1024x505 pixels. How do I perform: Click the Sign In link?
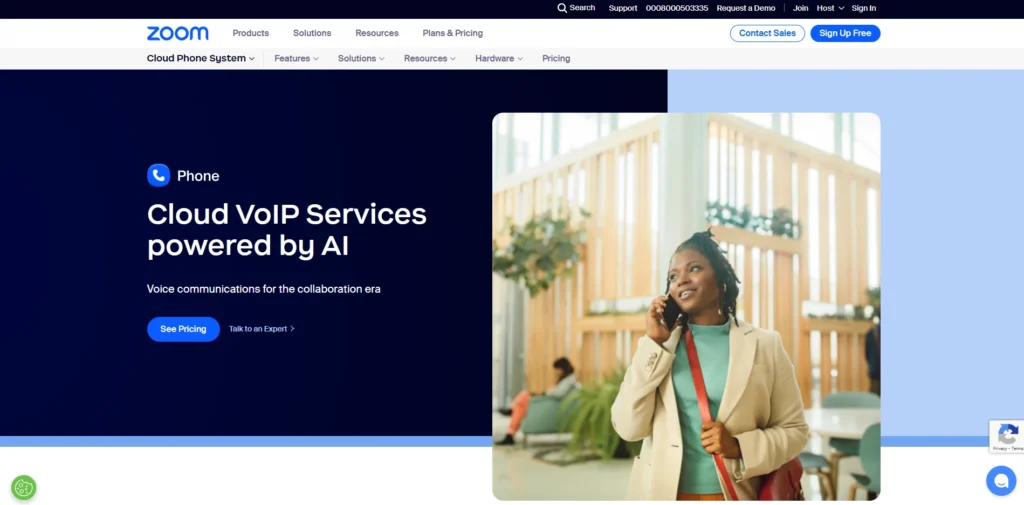point(863,8)
